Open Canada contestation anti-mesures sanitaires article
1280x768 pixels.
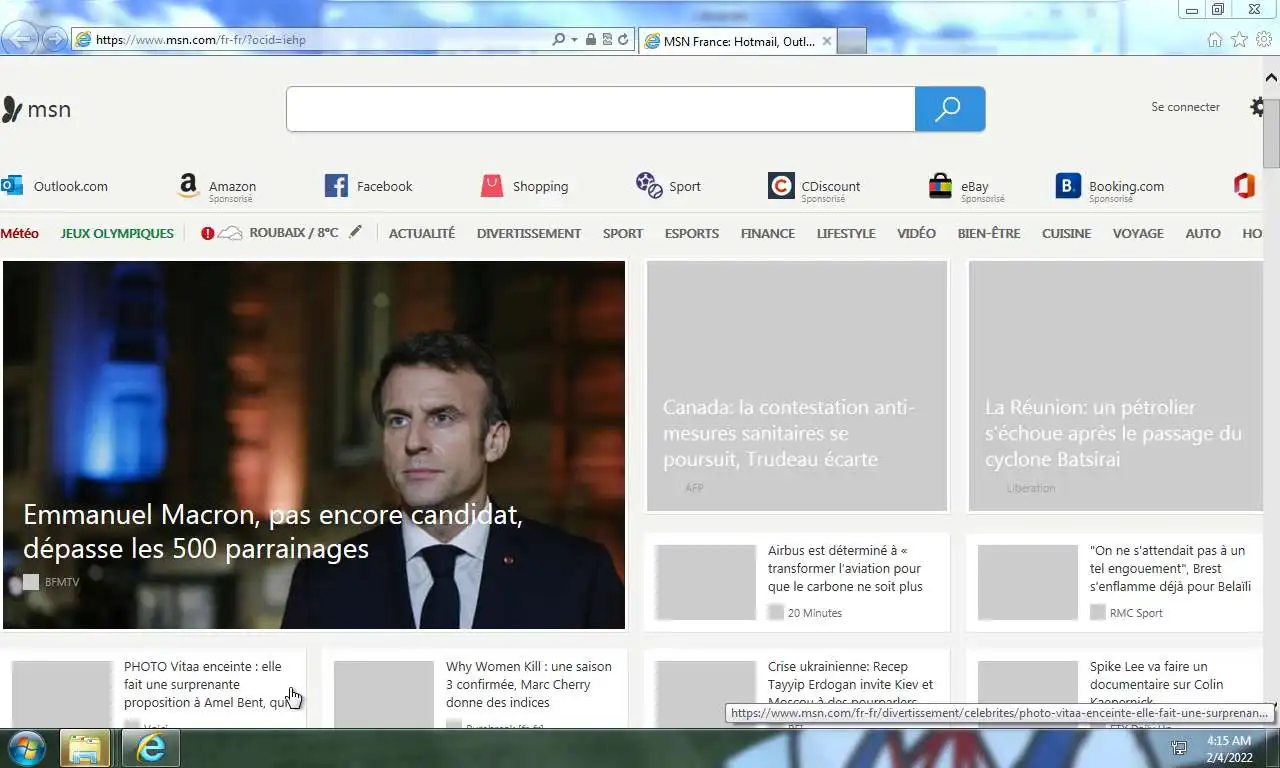click(789, 433)
